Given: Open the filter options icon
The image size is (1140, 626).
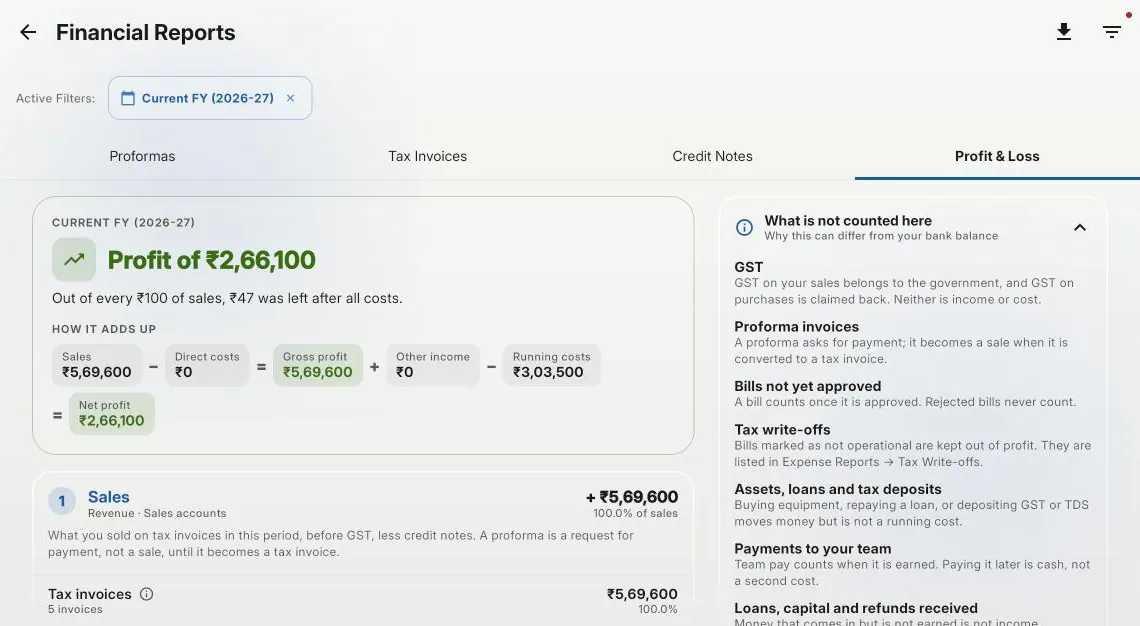Looking at the screenshot, I should pyautogui.click(x=1112, y=32).
